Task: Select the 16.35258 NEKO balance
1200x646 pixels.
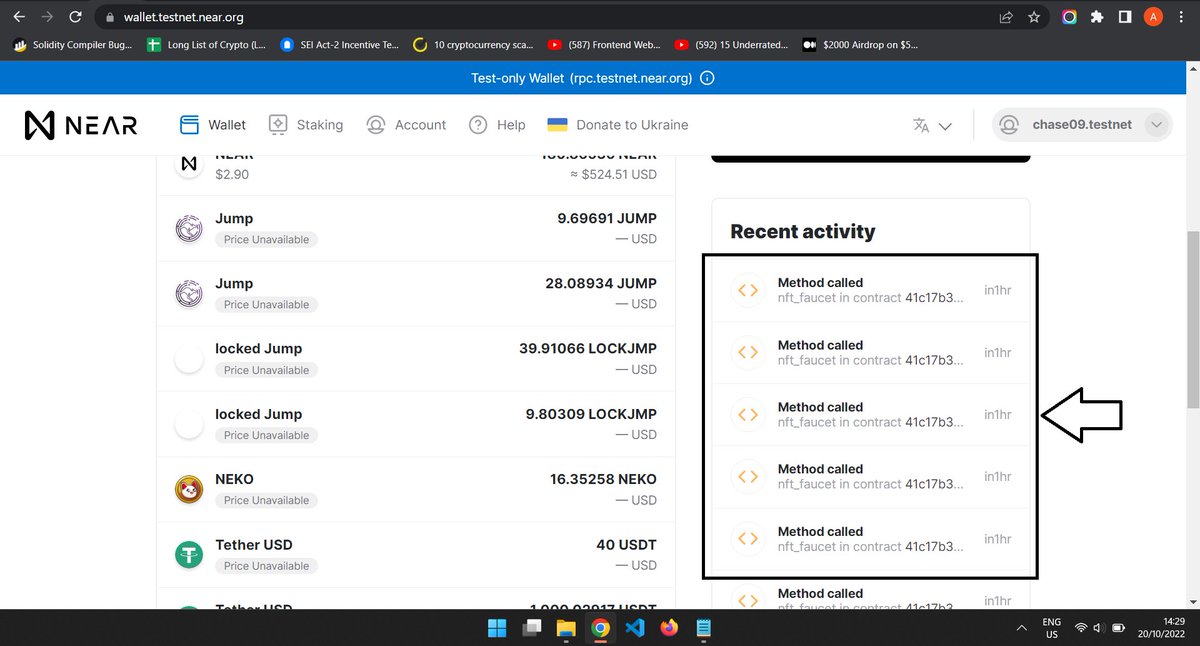Action: (x=603, y=479)
